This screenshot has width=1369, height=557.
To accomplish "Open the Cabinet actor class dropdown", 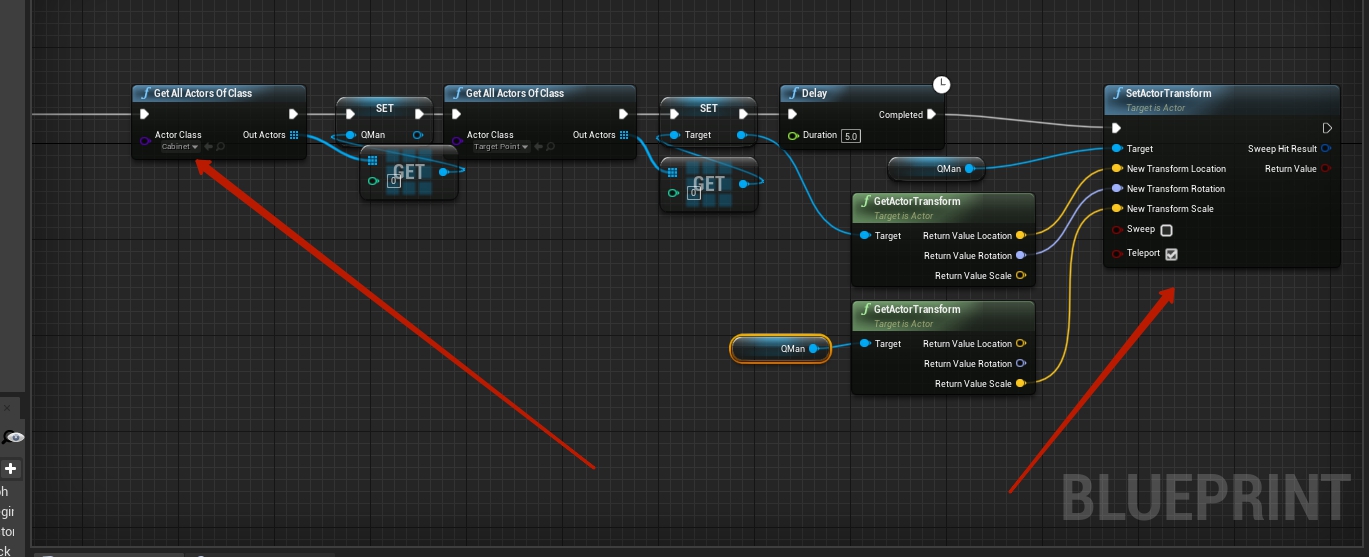I will [x=180, y=147].
